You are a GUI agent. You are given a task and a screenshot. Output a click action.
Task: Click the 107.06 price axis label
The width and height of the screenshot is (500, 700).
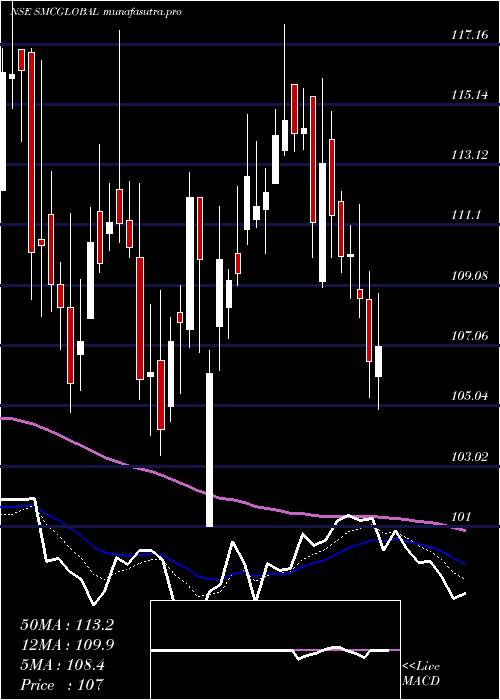click(470, 336)
